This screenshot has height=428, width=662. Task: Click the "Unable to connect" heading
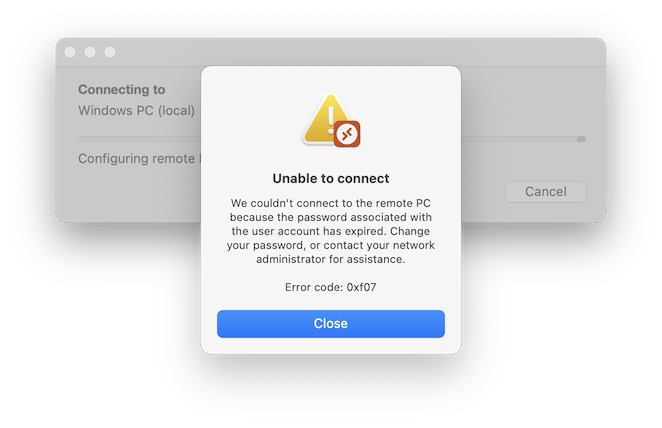tap(330, 179)
